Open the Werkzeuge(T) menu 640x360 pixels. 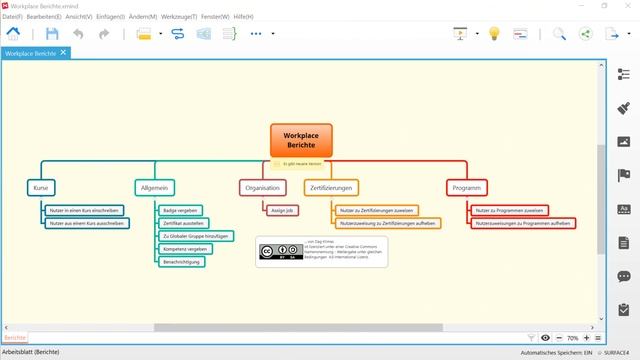(179, 17)
